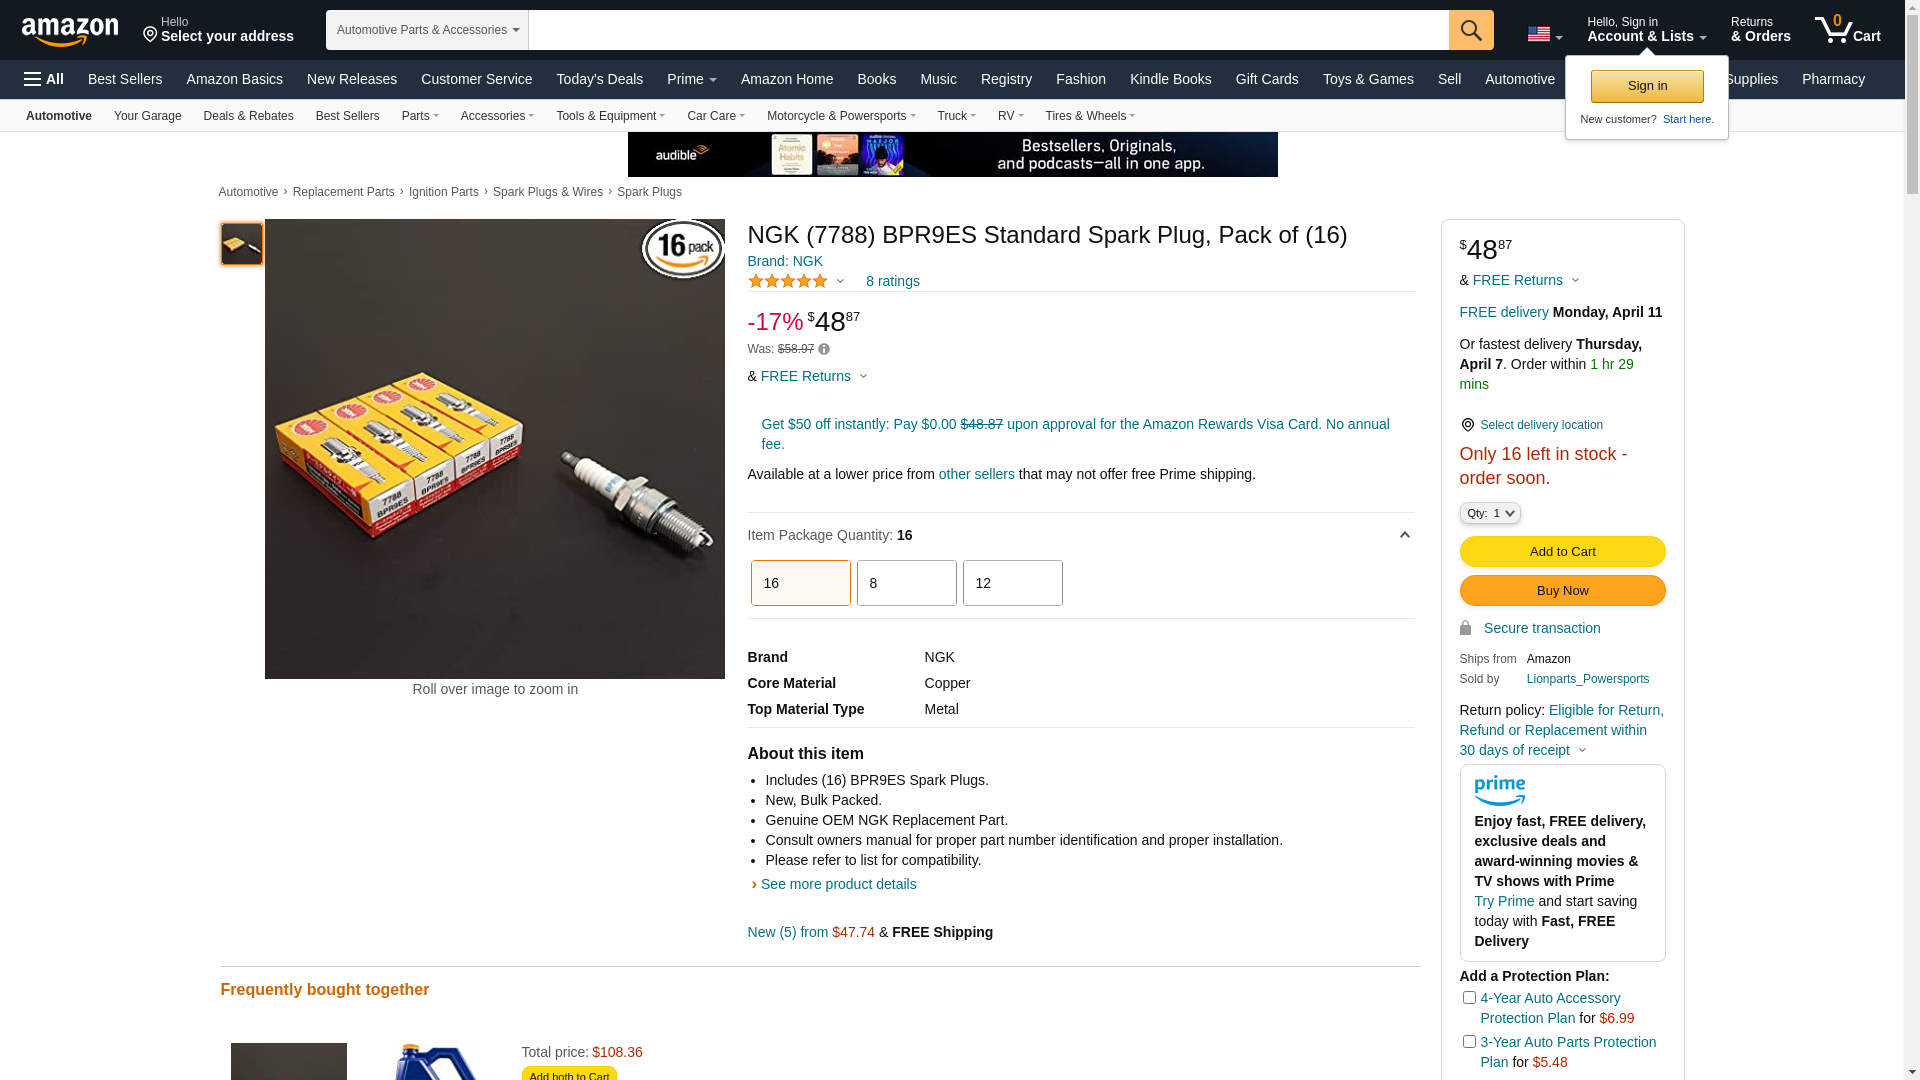Open the All hamburger menu

[x=44, y=79]
